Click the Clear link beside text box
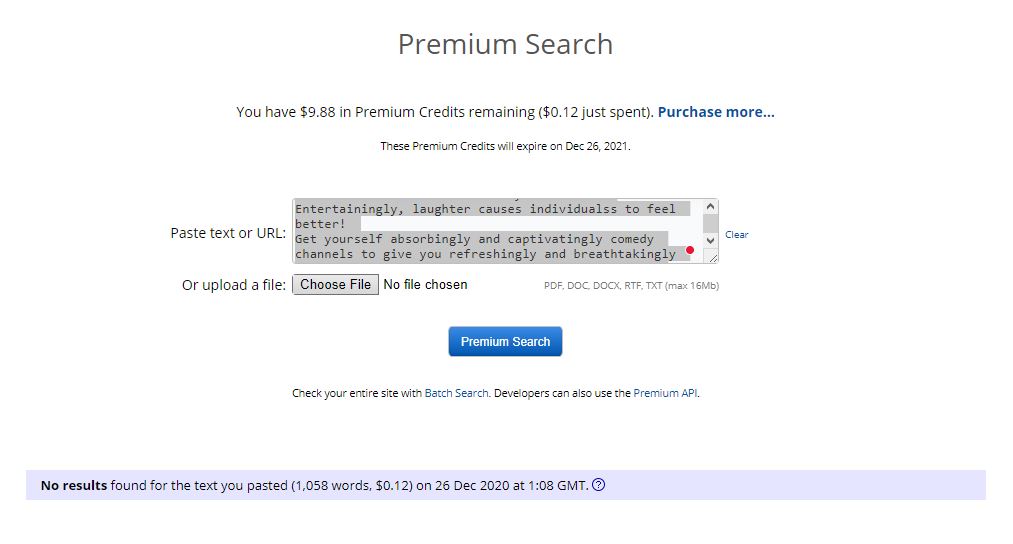The height and width of the screenshot is (544, 1013). (x=736, y=235)
